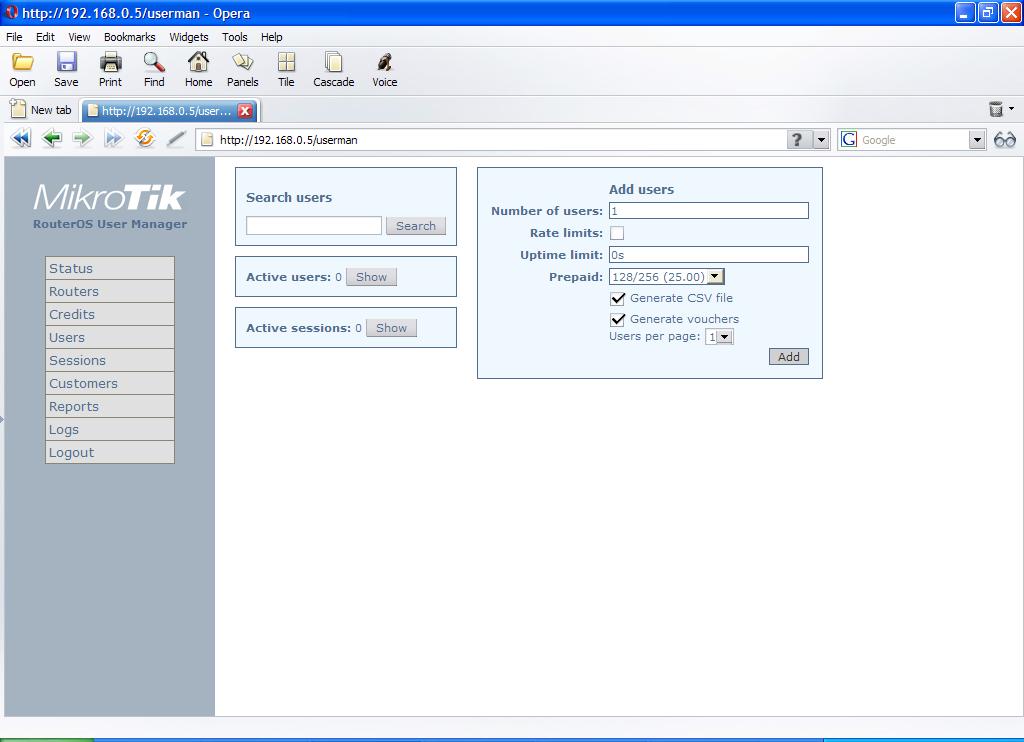Click the Search button in Search users
The image size is (1024, 742).
point(415,225)
